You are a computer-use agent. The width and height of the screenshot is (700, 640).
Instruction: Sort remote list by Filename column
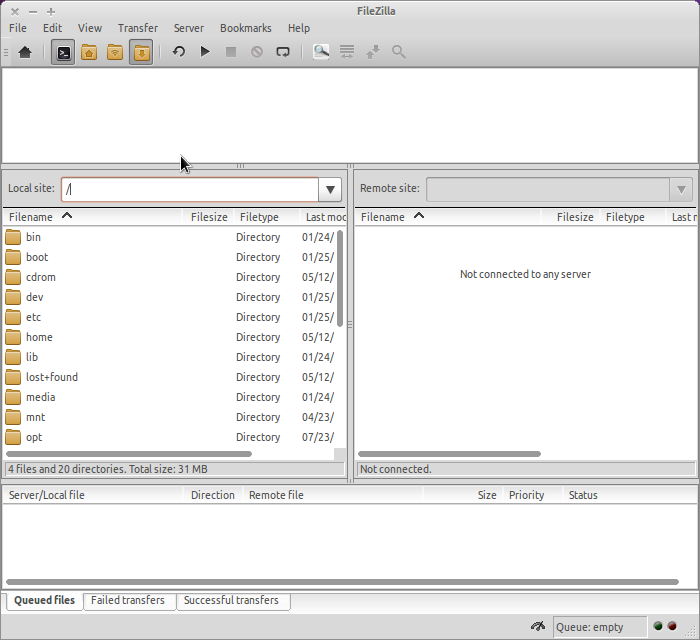coord(448,217)
